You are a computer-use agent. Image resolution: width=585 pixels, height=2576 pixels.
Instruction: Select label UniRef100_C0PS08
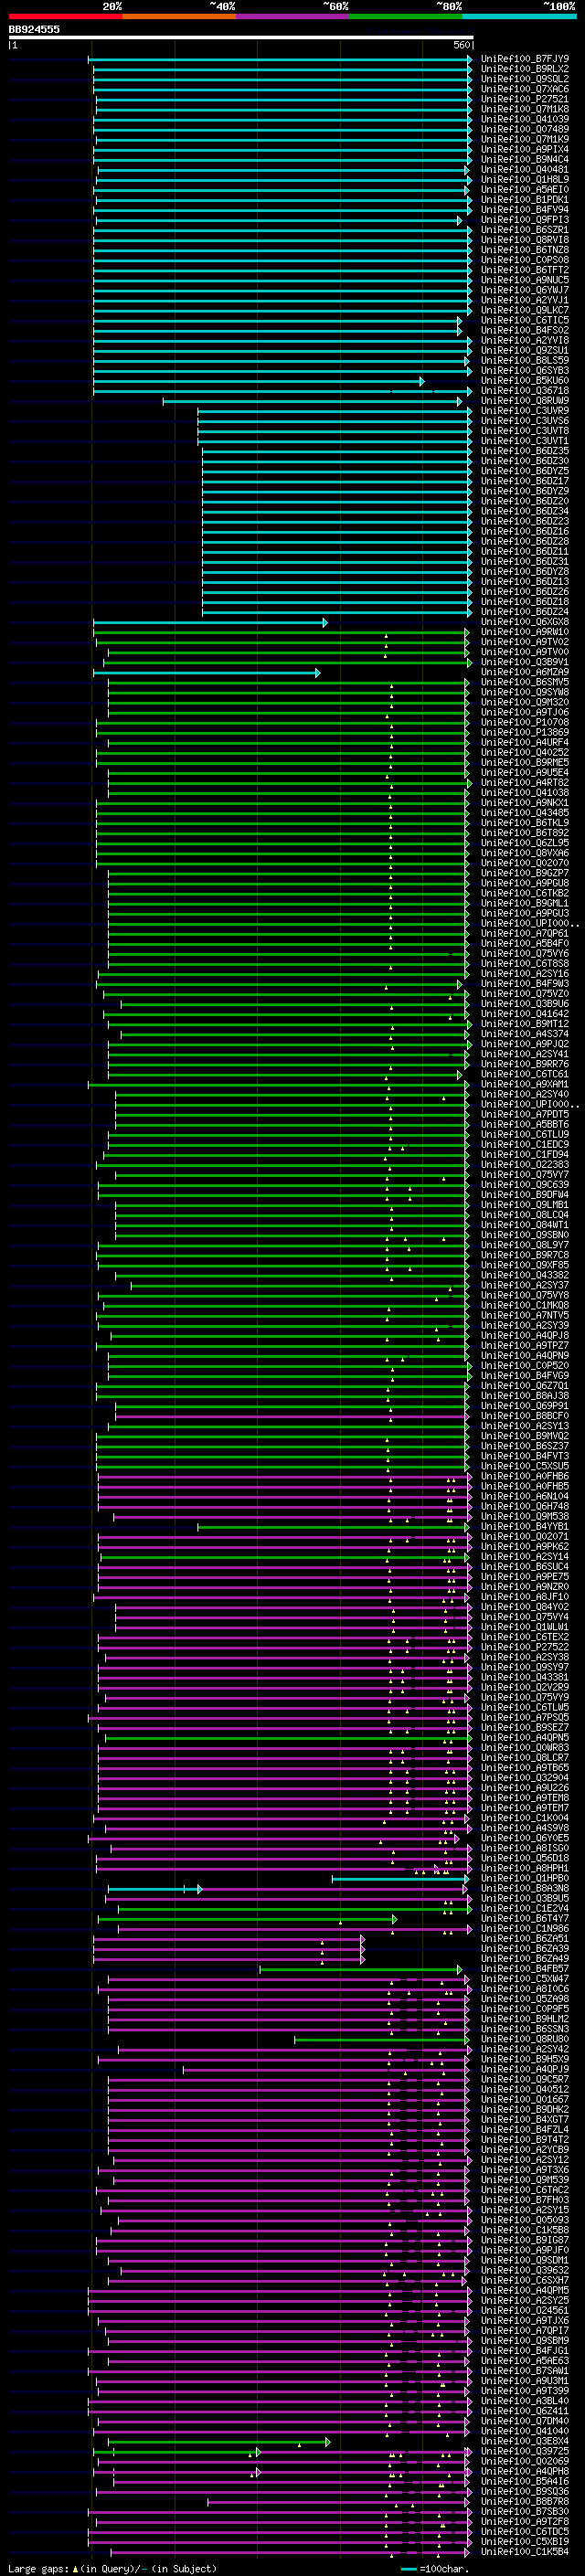[525, 260]
